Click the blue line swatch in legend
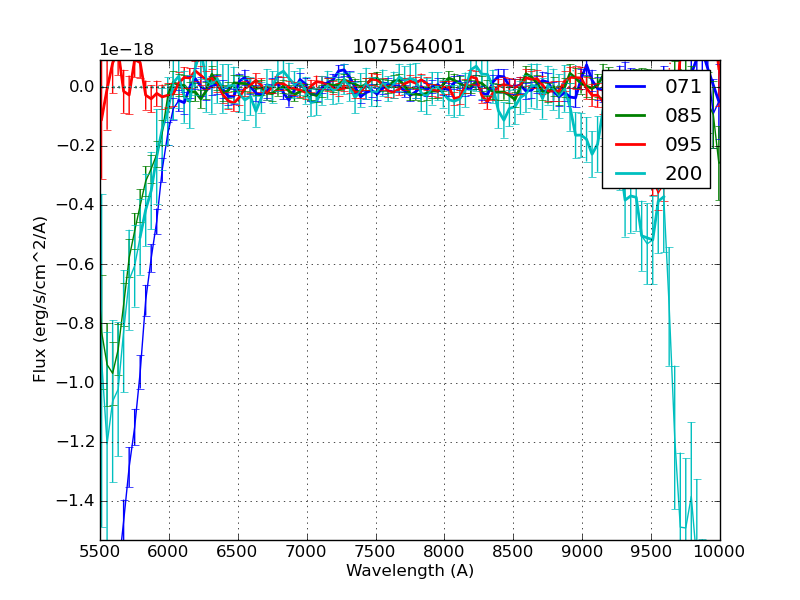This screenshot has height=600, width=800. point(632,87)
